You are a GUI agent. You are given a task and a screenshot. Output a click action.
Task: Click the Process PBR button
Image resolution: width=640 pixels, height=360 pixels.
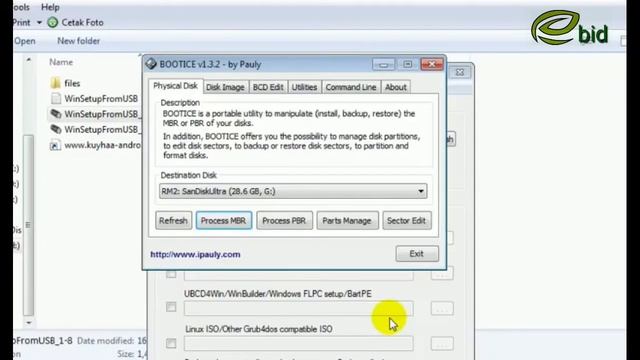284,220
